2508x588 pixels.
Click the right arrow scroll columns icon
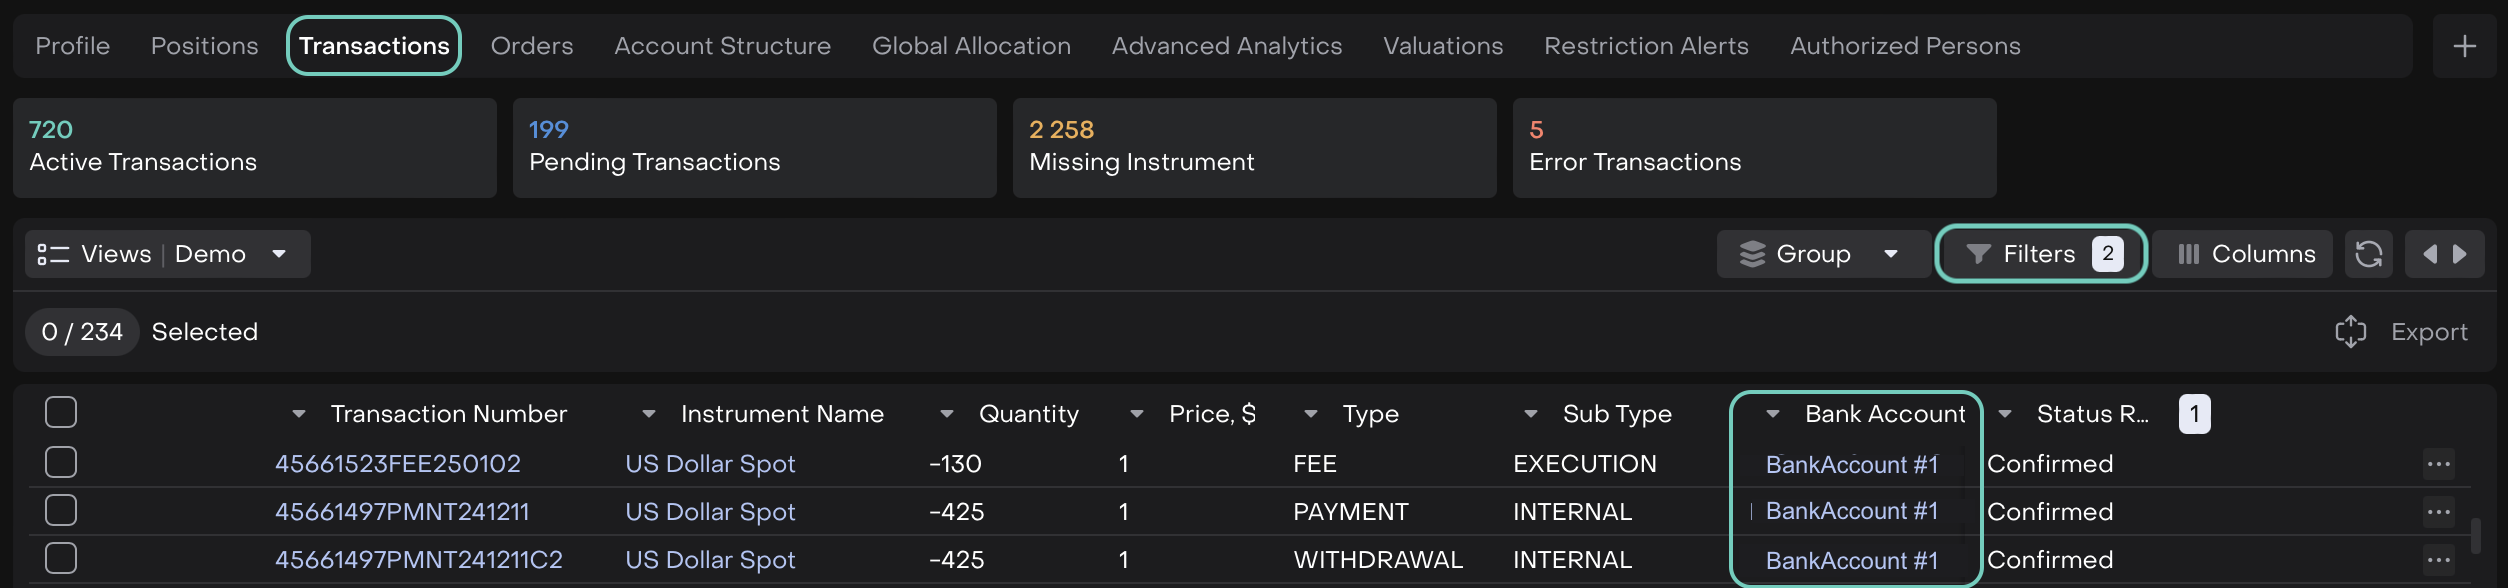click(x=2460, y=254)
